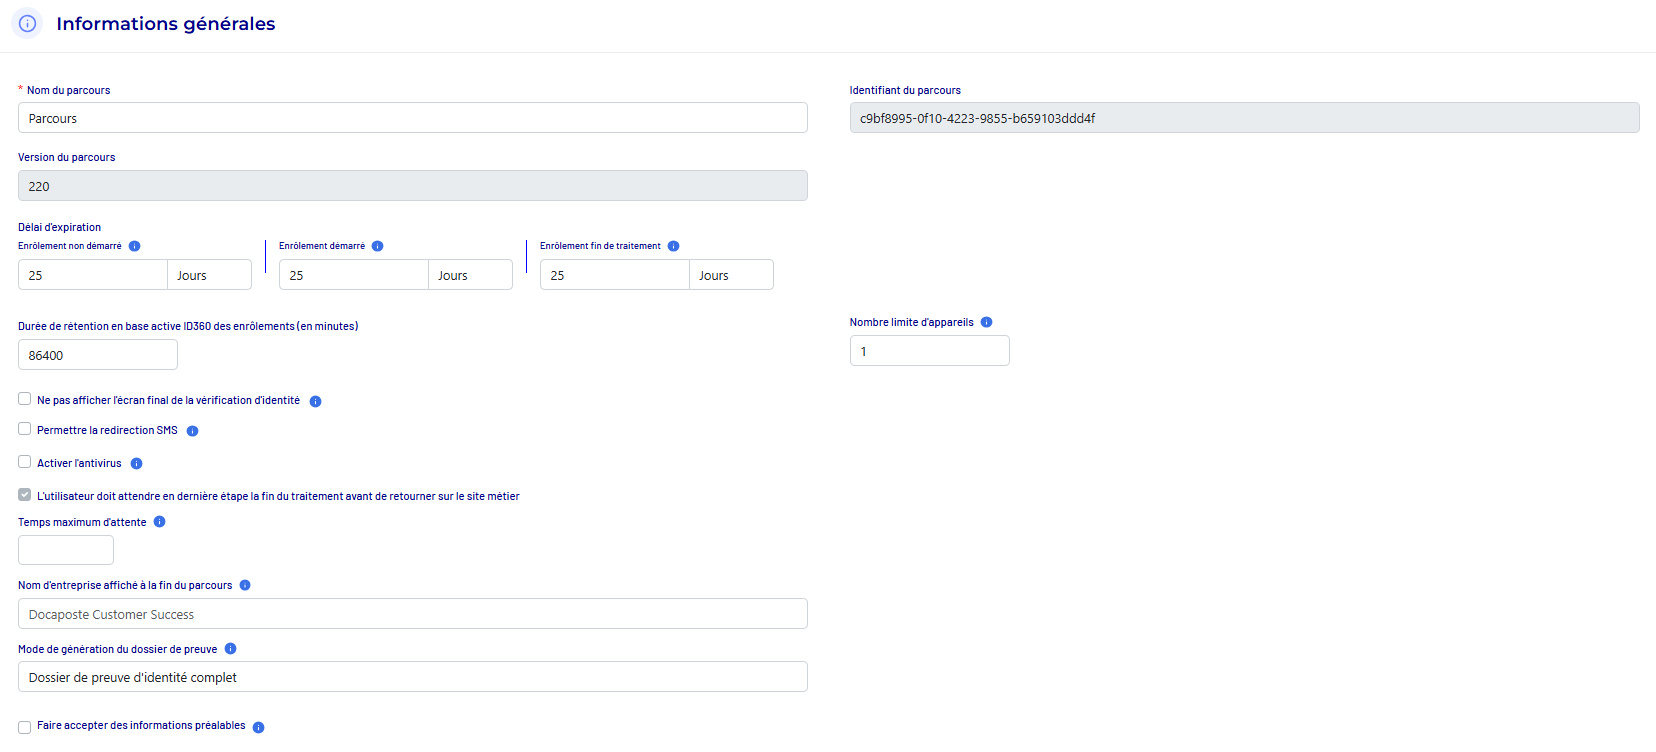The width and height of the screenshot is (1656, 752).
Task: Click the Nombre limite d'appareils number field
Action: coord(929,351)
